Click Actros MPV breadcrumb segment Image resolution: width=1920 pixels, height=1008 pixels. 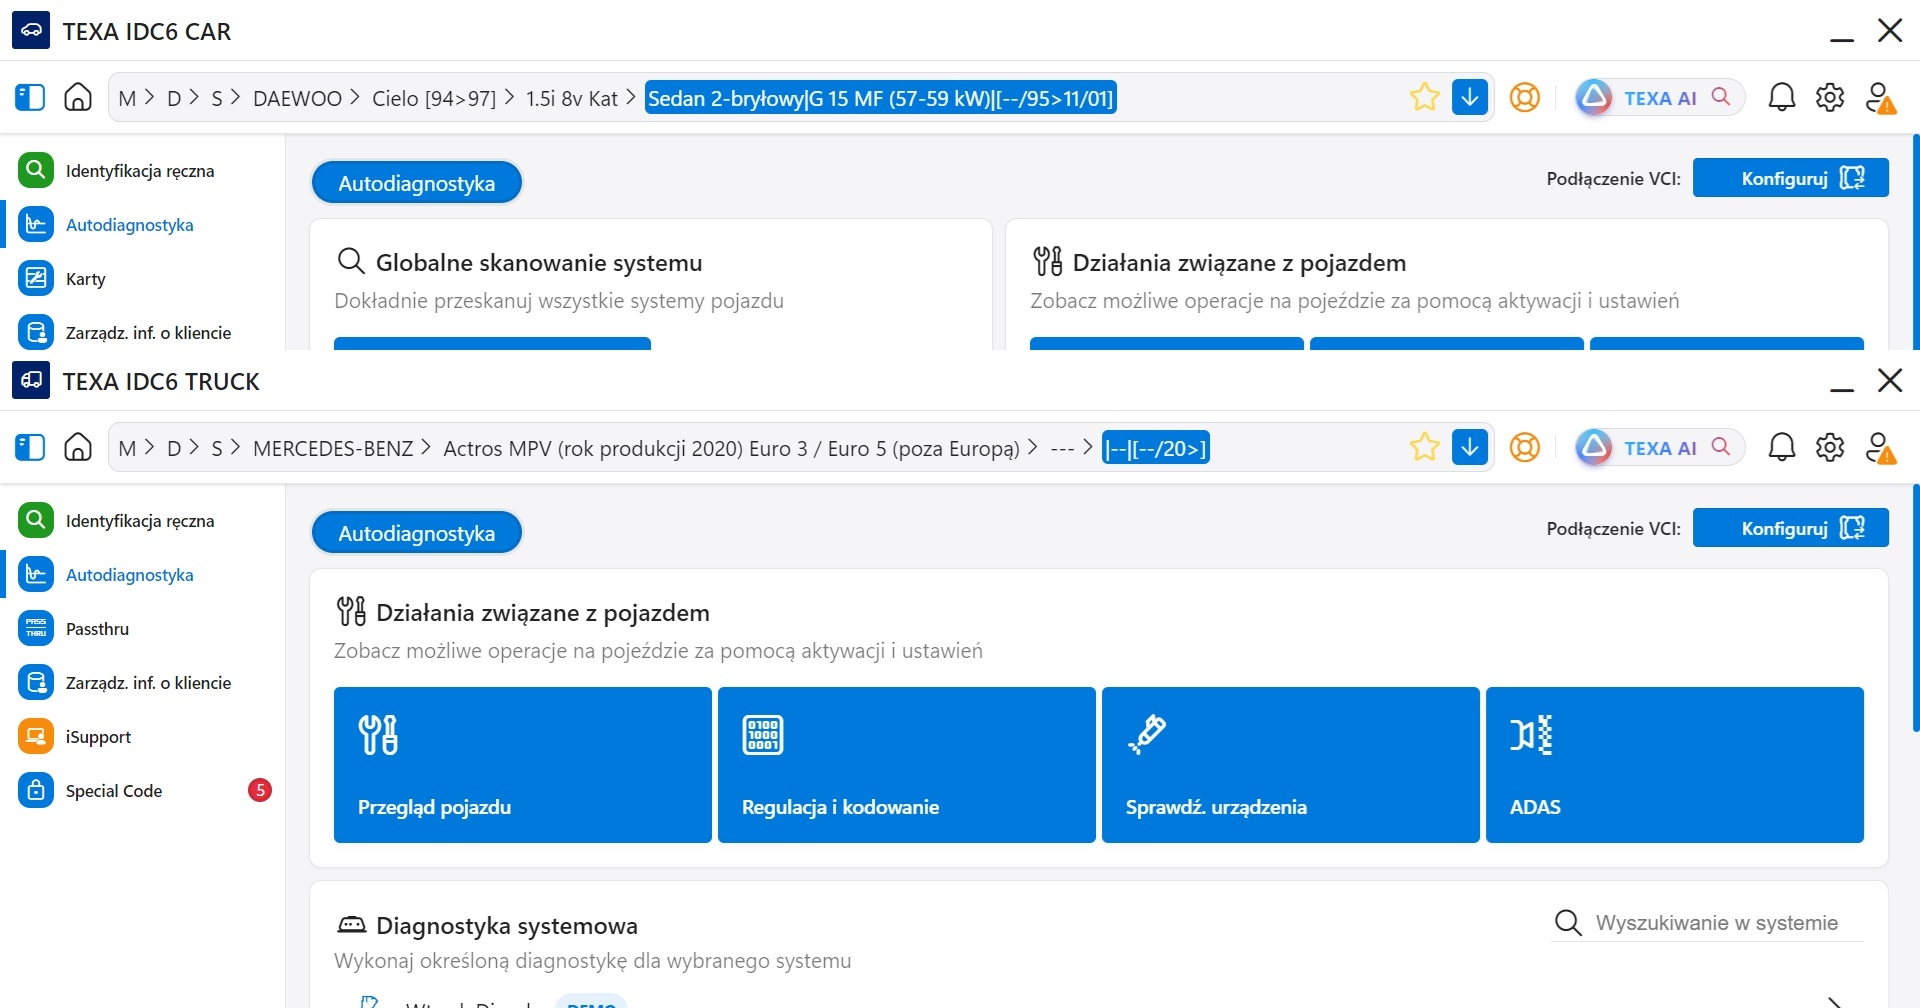tap(731, 448)
